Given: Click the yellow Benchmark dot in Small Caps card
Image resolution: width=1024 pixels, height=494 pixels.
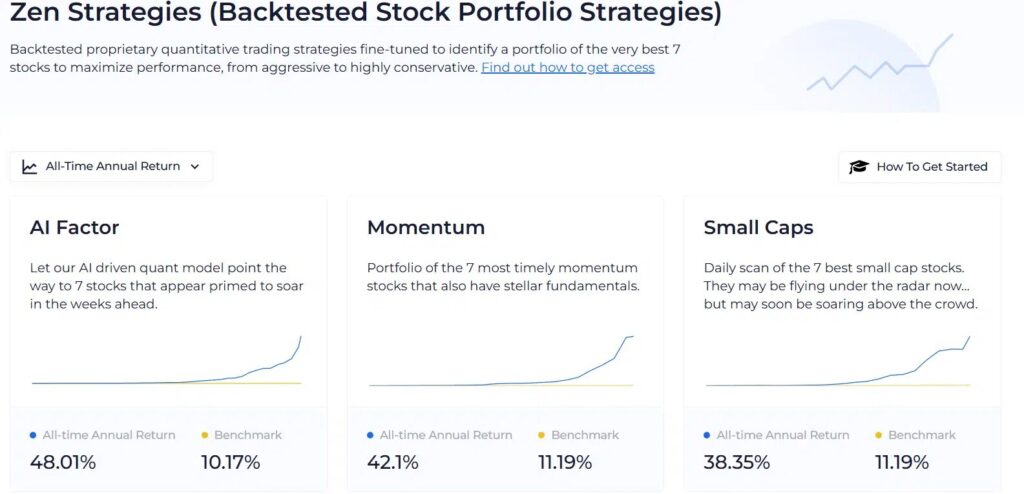Looking at the screenshot, I should (x=878, y=435).
